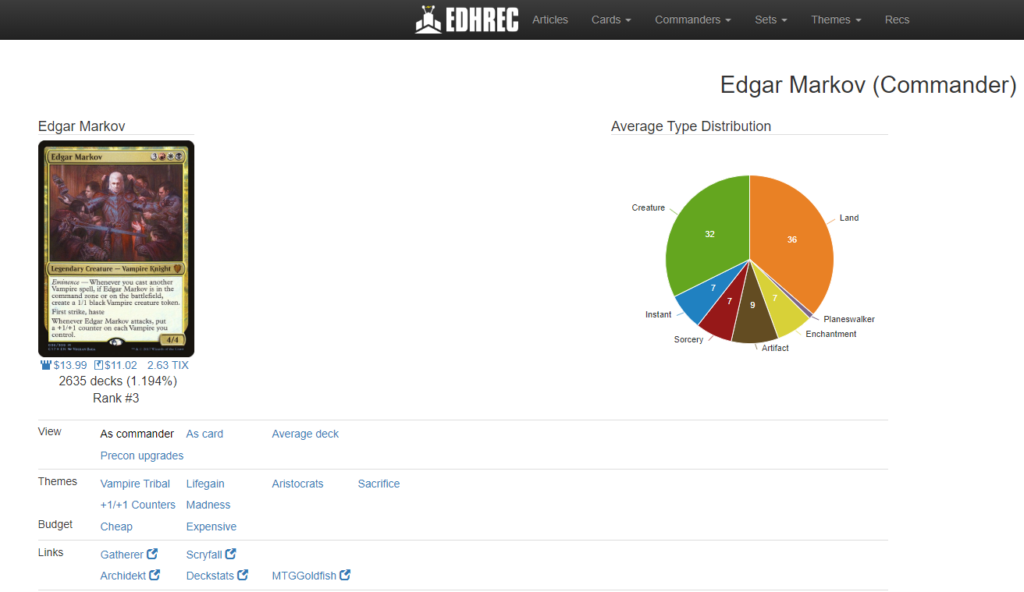Click the 'View' row label
Viewport: 1024px width, 592px height.
point(50,431)
